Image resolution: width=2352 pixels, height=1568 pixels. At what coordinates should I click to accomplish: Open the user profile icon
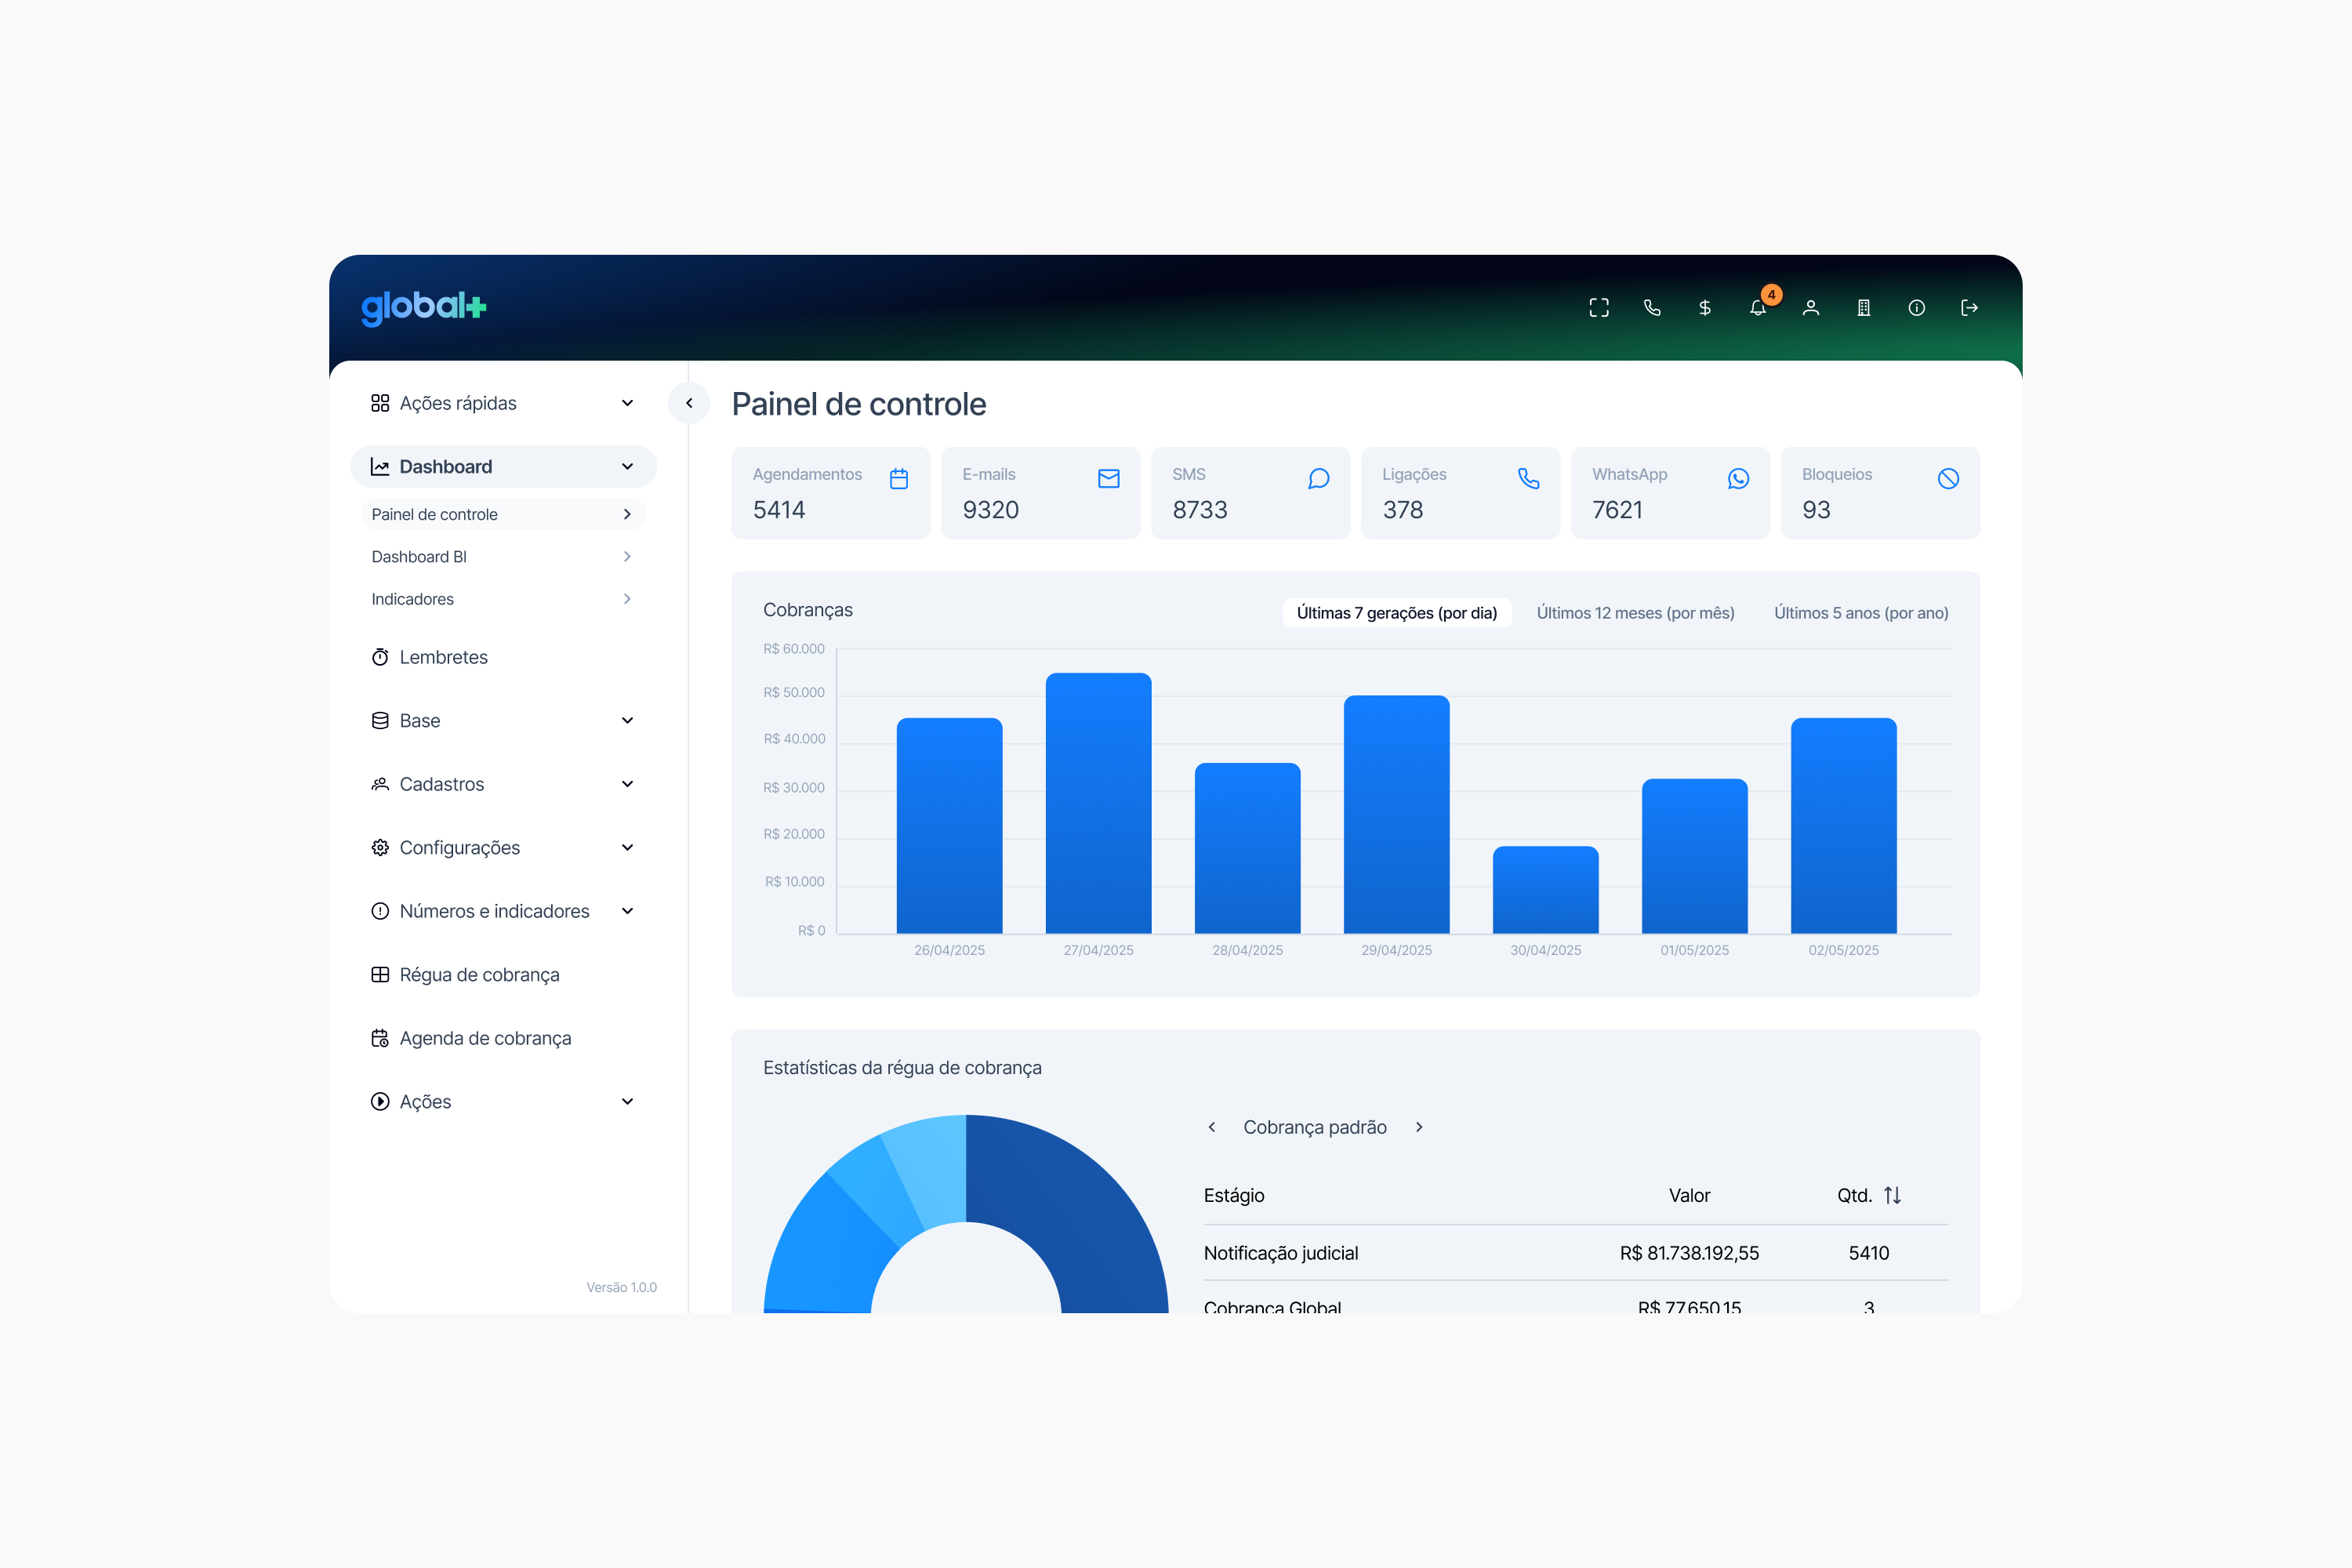point(1811,308)
